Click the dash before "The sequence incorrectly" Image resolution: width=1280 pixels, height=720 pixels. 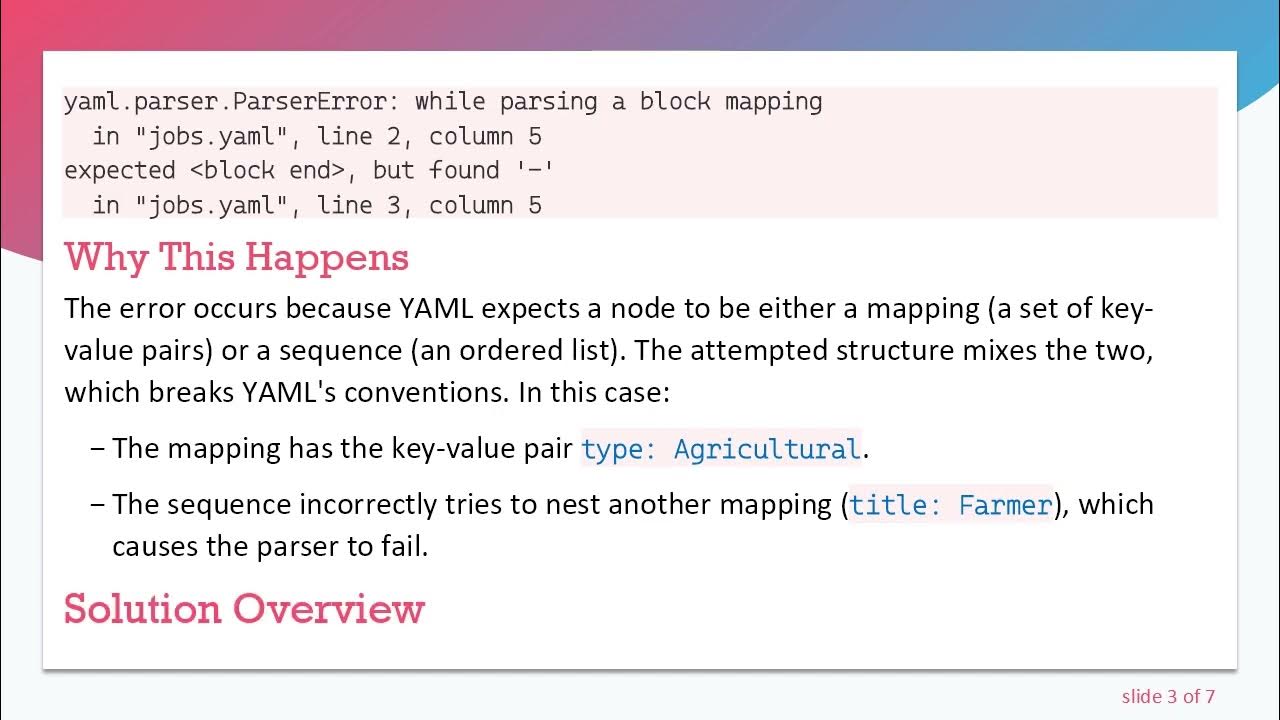coord(97,504)
